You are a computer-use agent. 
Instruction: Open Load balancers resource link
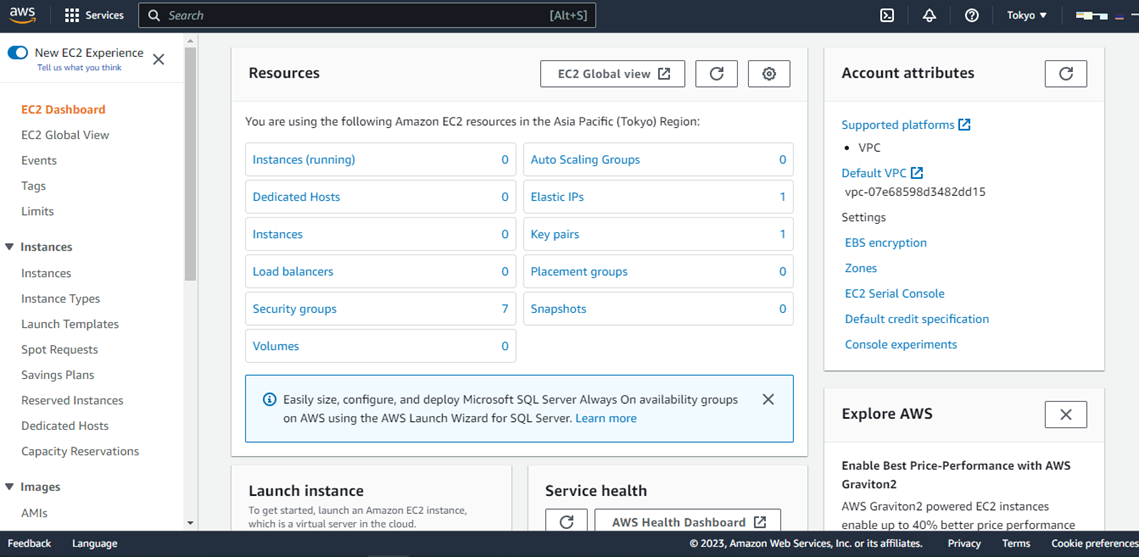pos(293,271)
